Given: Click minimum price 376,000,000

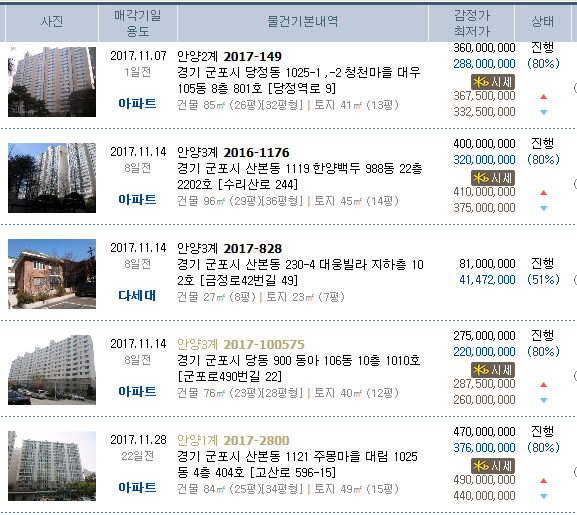Looking at the screenshot, I should [x=484, y=448].
